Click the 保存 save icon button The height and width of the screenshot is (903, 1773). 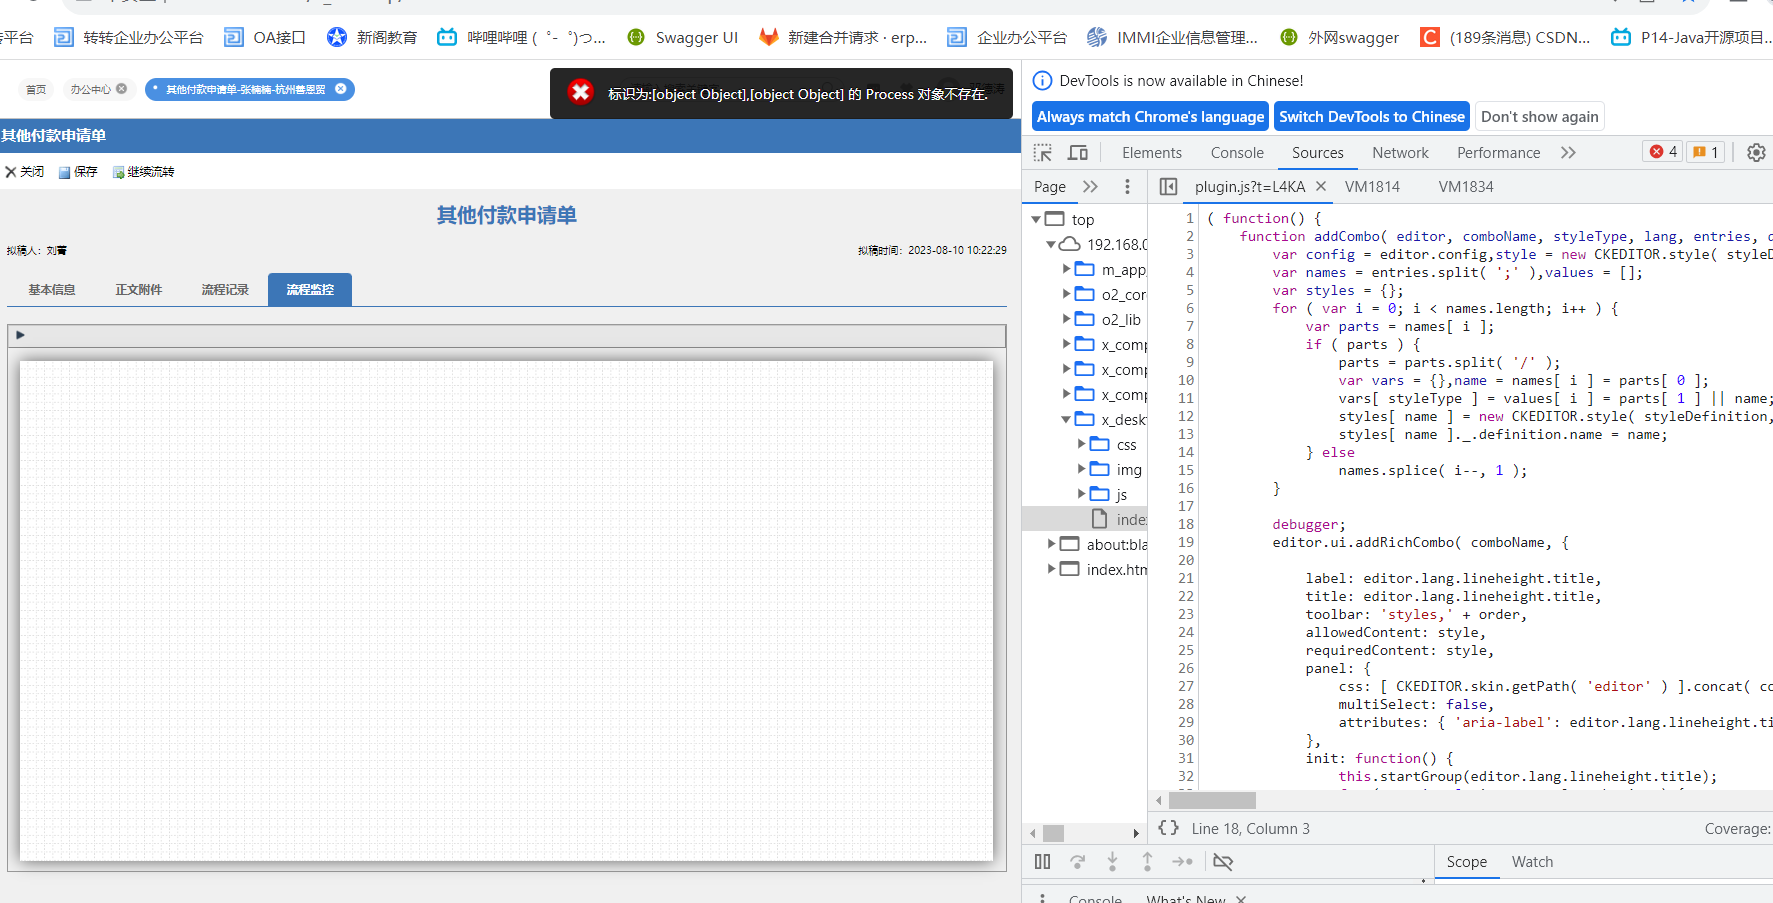[x=78, y=172]
